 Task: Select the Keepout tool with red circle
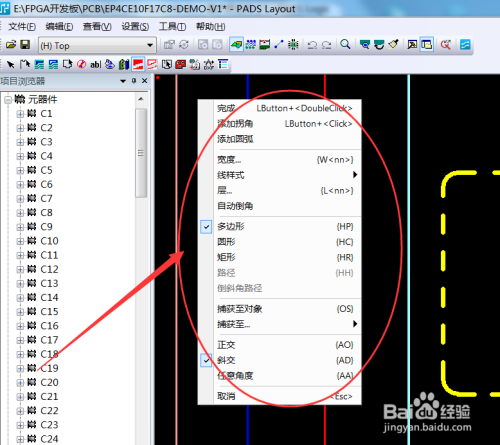(x=81, y=64)
